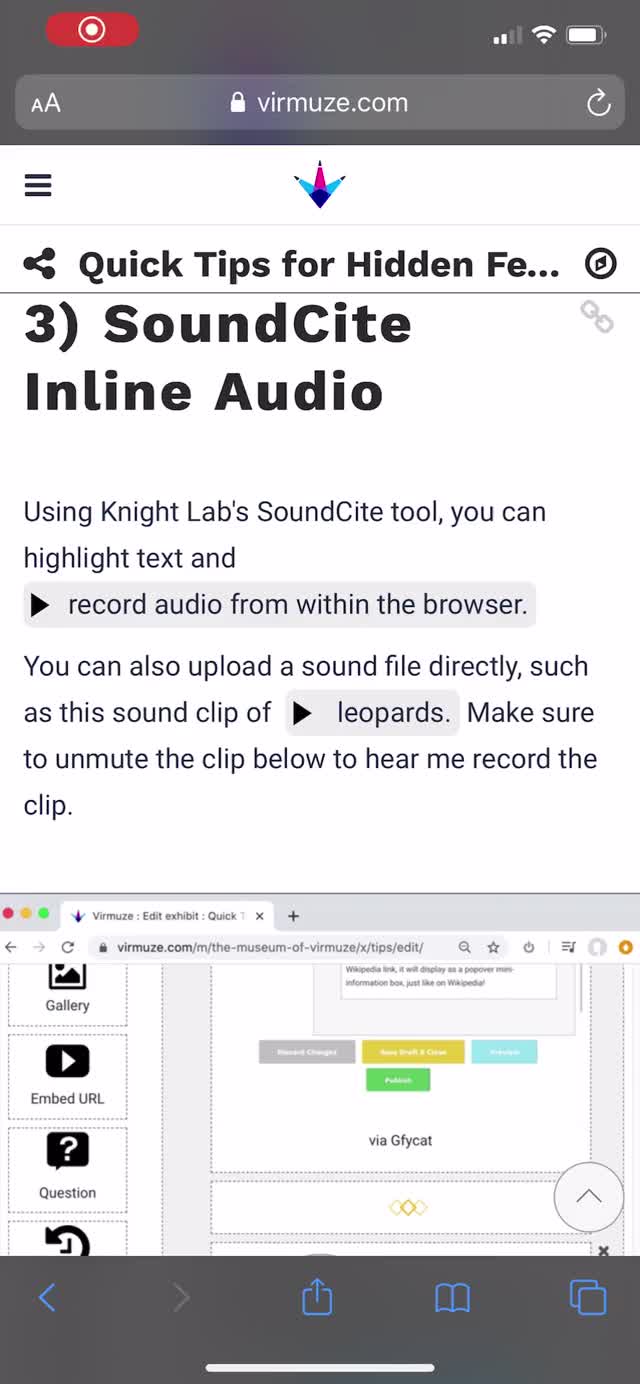
Task: Click the embedded browser's back arrow
Action: coord(10,947)
